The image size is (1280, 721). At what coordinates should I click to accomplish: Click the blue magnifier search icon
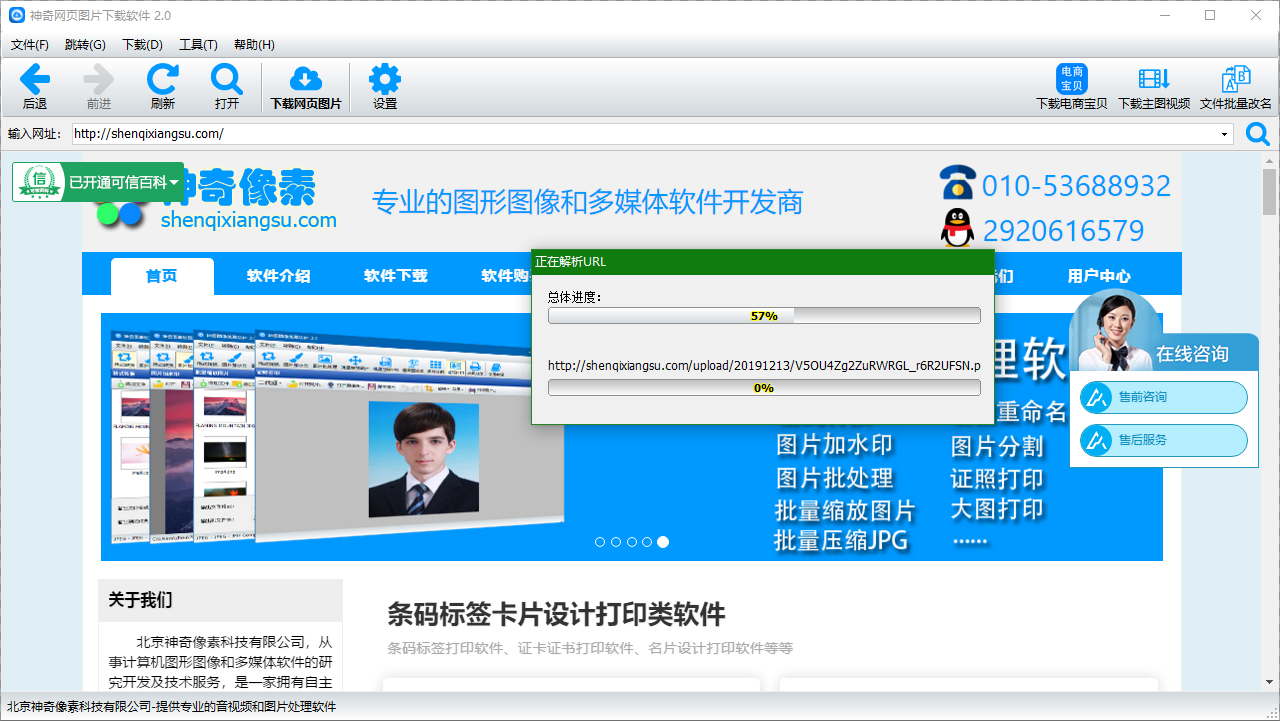click(1257, 132)
